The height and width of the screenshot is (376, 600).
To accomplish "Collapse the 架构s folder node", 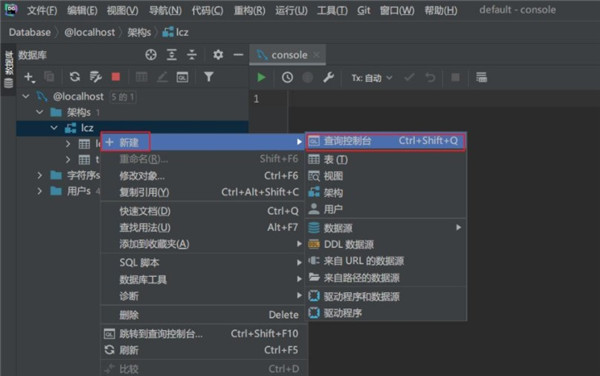I will coord(39,112).
